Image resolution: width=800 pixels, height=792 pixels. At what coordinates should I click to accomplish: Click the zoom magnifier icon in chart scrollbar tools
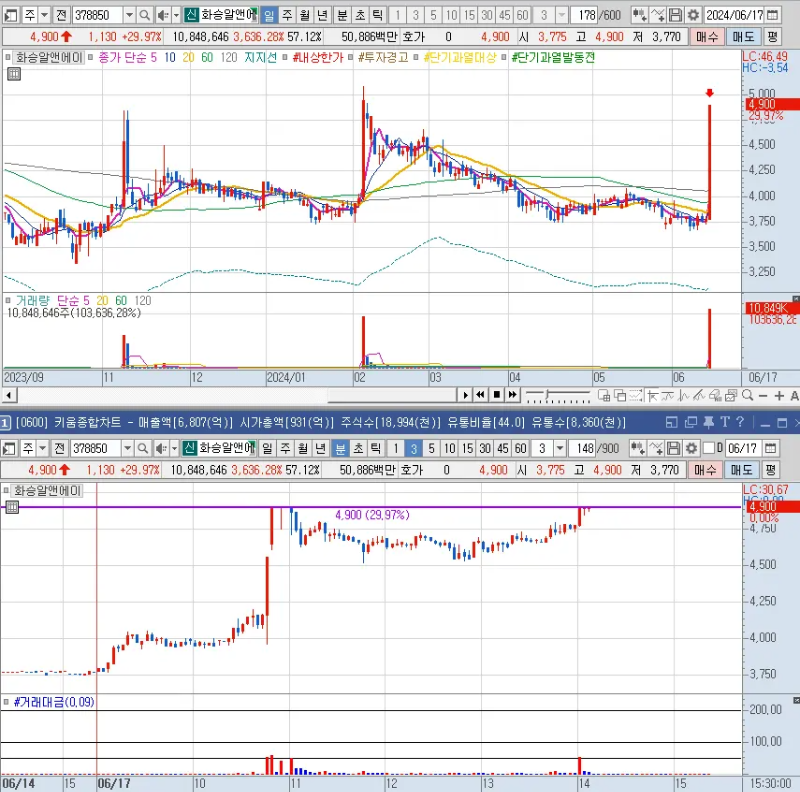[747, 395]
